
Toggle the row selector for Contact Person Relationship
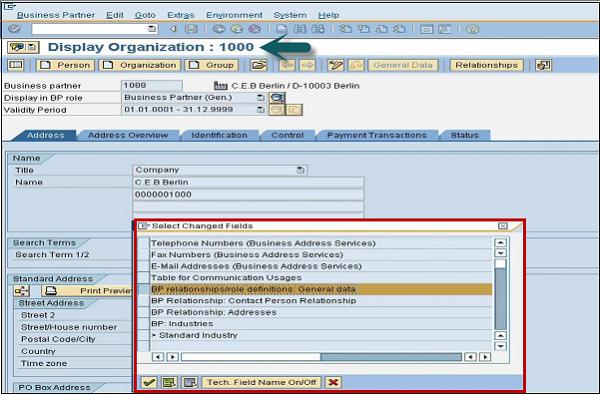pos(144,301)
